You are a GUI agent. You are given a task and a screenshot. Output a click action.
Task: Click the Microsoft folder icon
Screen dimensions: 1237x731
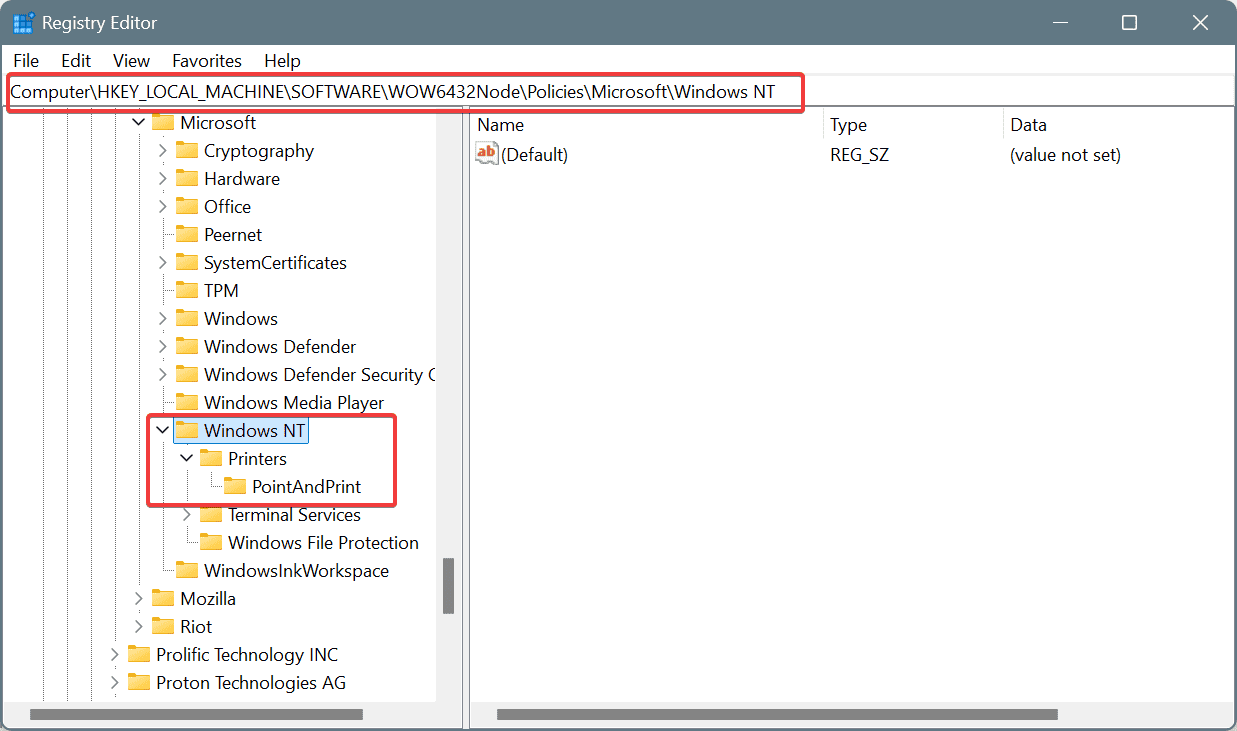click(x=162, y=122)
